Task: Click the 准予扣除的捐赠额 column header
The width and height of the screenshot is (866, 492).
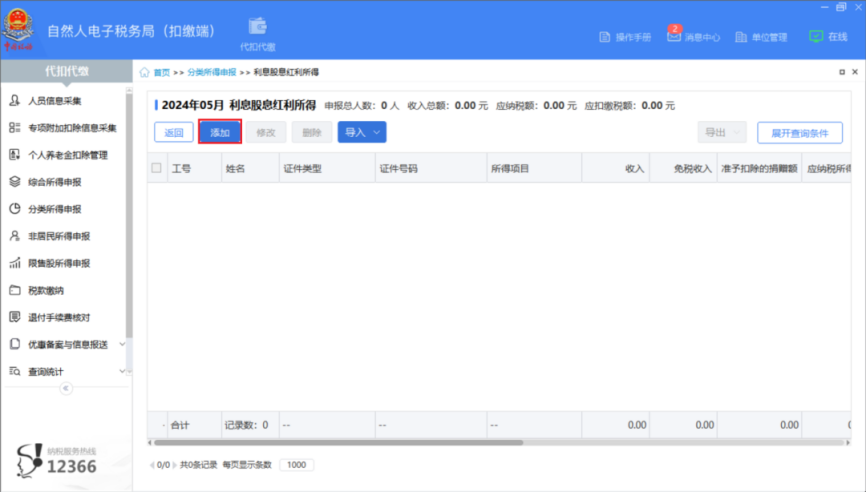Action: pos(759,168)
